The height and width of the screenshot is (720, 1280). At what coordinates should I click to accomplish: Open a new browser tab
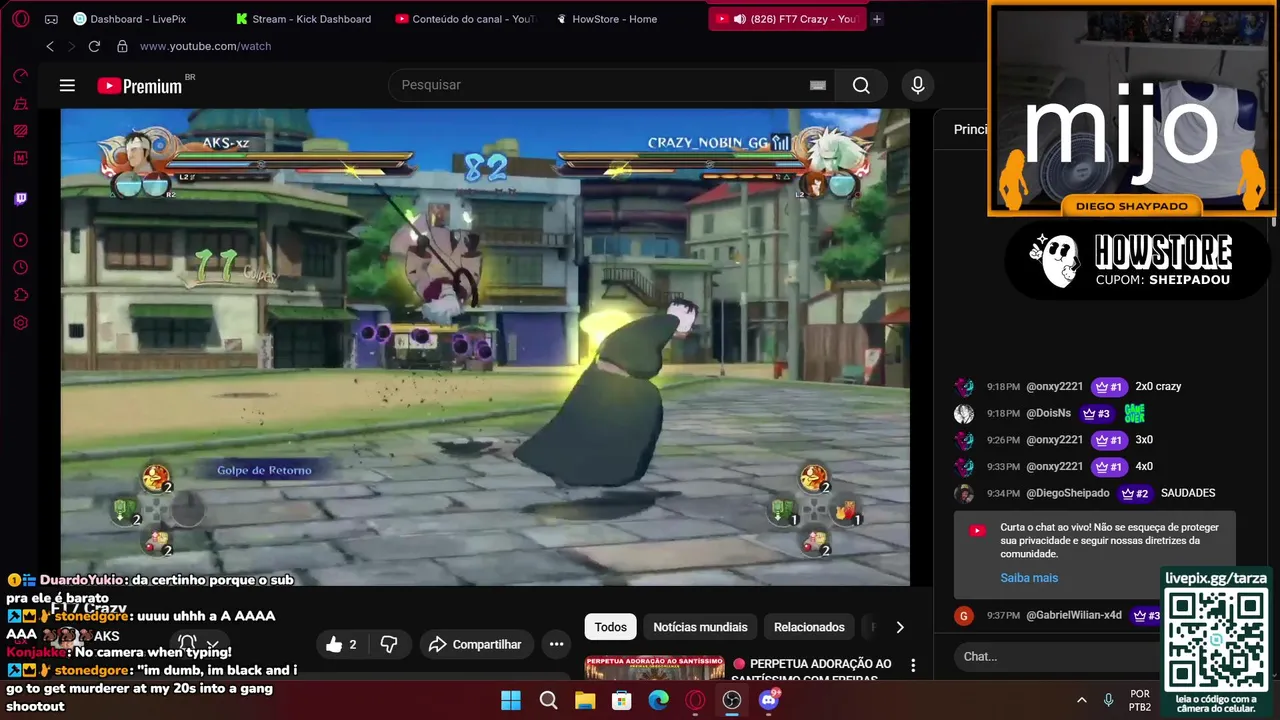click(x=877, y=19)
